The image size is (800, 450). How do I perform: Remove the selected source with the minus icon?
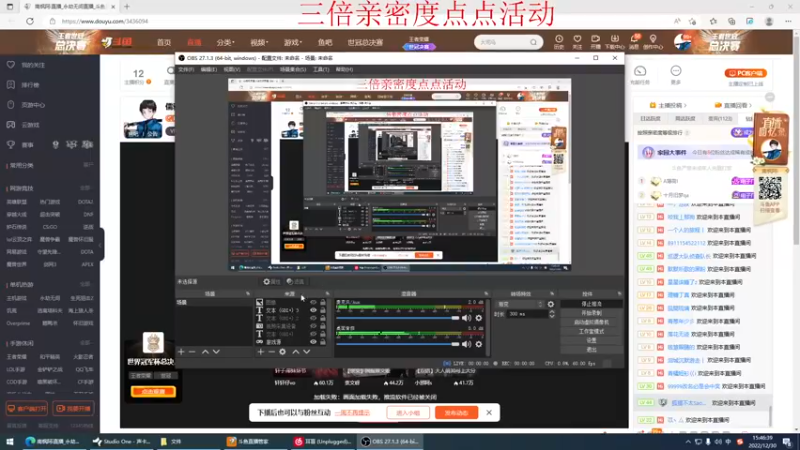click(x=271, y=352)
